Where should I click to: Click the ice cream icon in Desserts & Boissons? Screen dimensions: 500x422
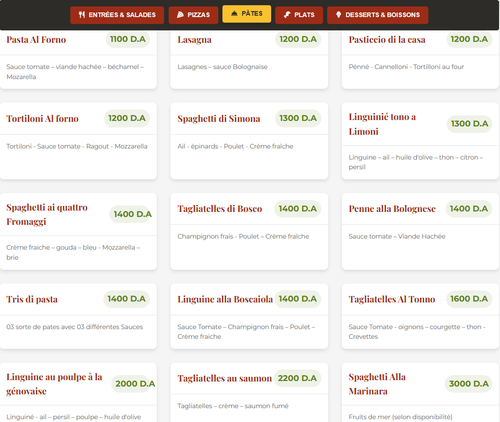tap(338, 15)
